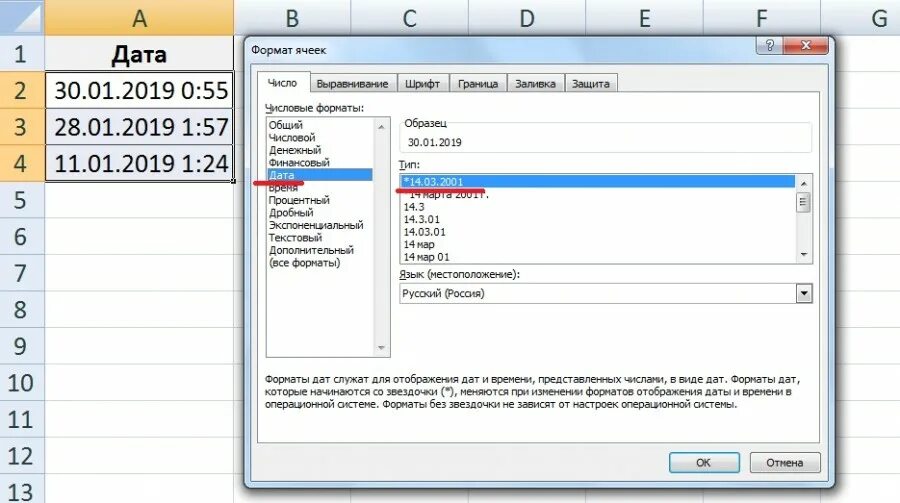This screenshot has width=900, height=503.
Task: Select the *14.03.2001 date type
Action: pos(598,181)
